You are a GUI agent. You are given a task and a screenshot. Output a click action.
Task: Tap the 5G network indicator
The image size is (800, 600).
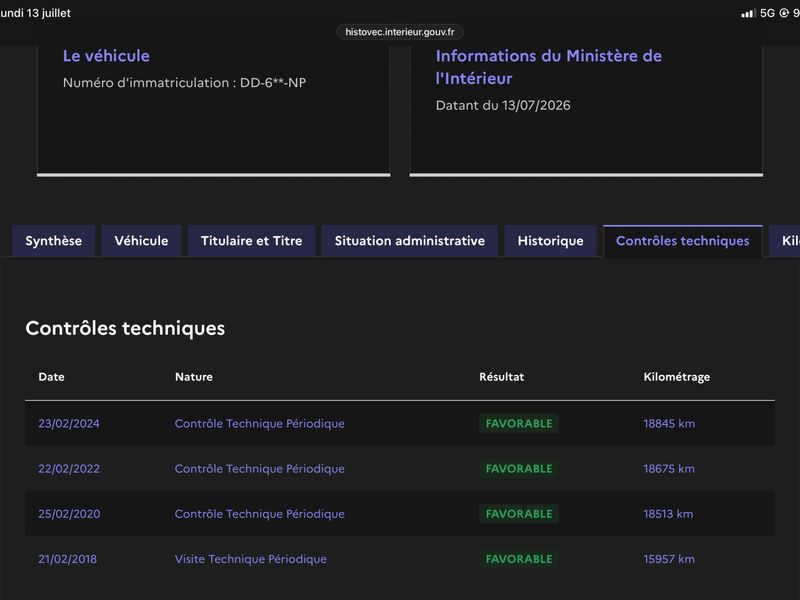tap(767, 13)
